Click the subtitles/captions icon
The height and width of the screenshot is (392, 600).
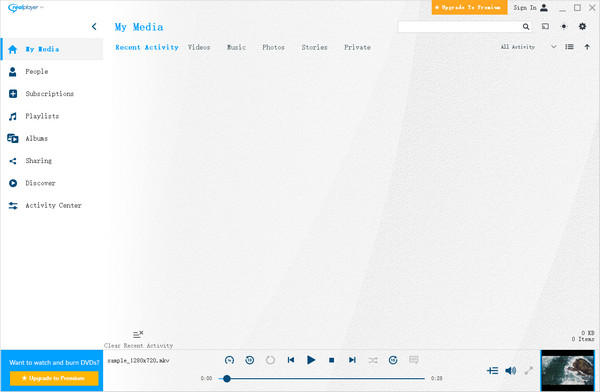tap(414, 360)
